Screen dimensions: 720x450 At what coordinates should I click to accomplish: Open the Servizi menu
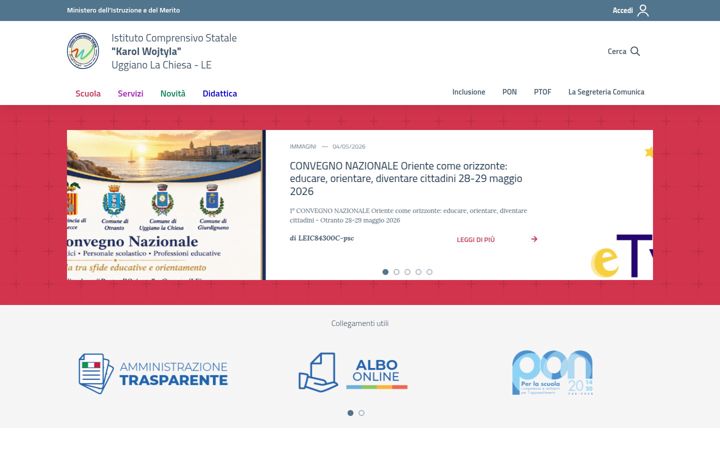[x=130, y=93]
